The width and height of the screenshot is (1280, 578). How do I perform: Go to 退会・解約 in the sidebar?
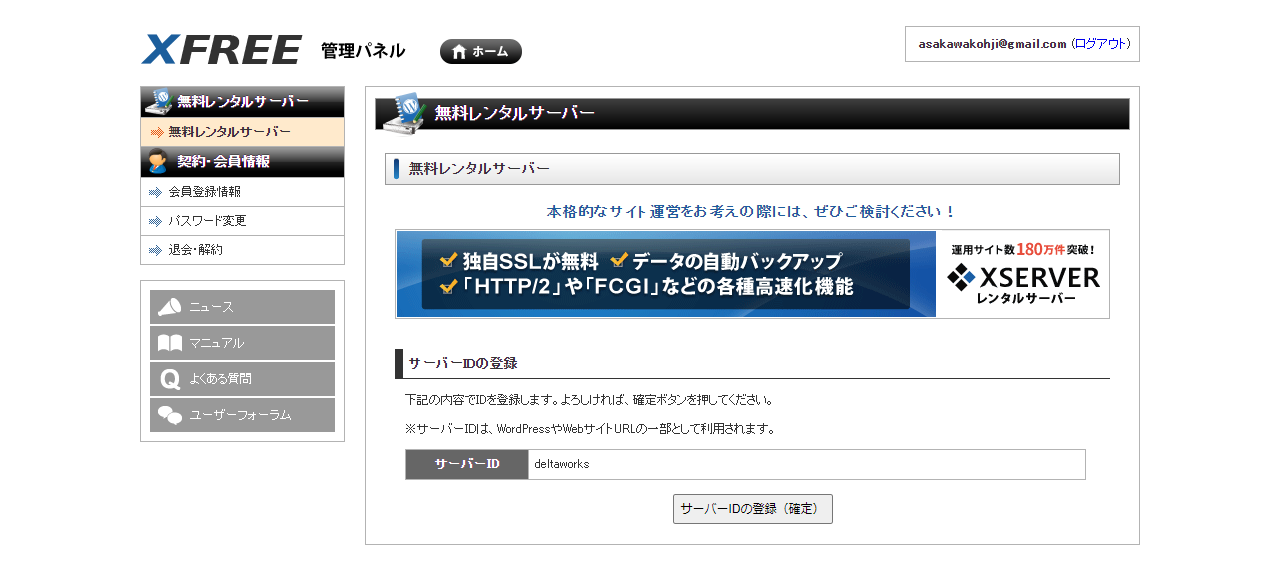pyautogui.click(x=195, y=250)
